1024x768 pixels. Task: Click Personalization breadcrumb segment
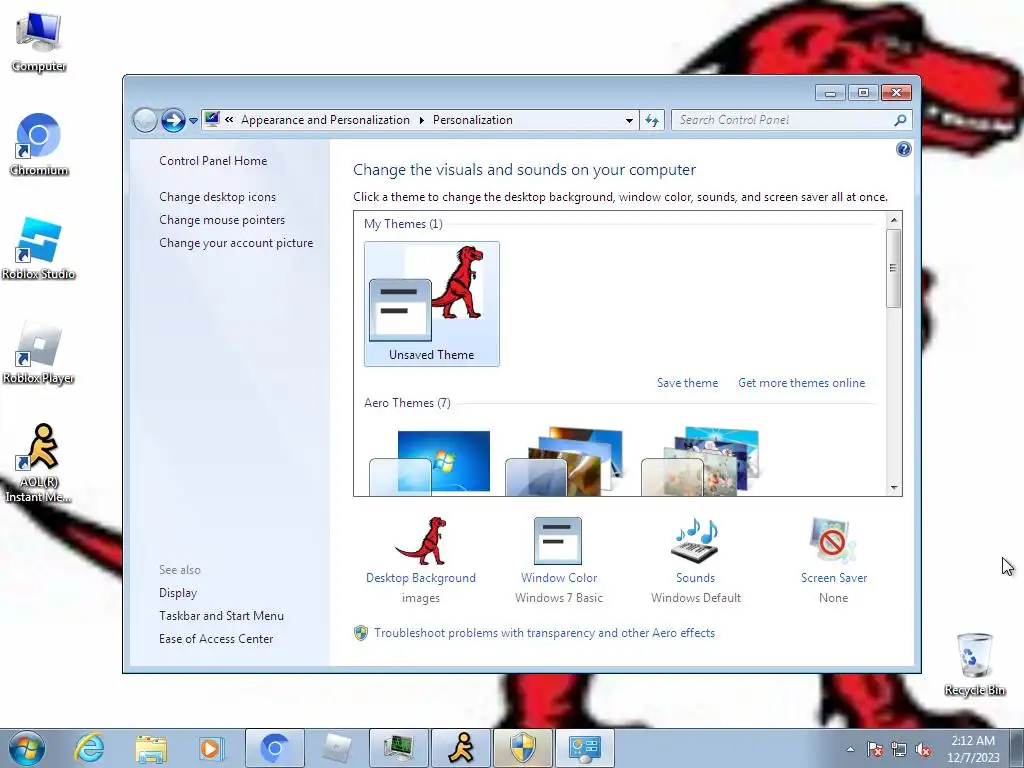473,120
